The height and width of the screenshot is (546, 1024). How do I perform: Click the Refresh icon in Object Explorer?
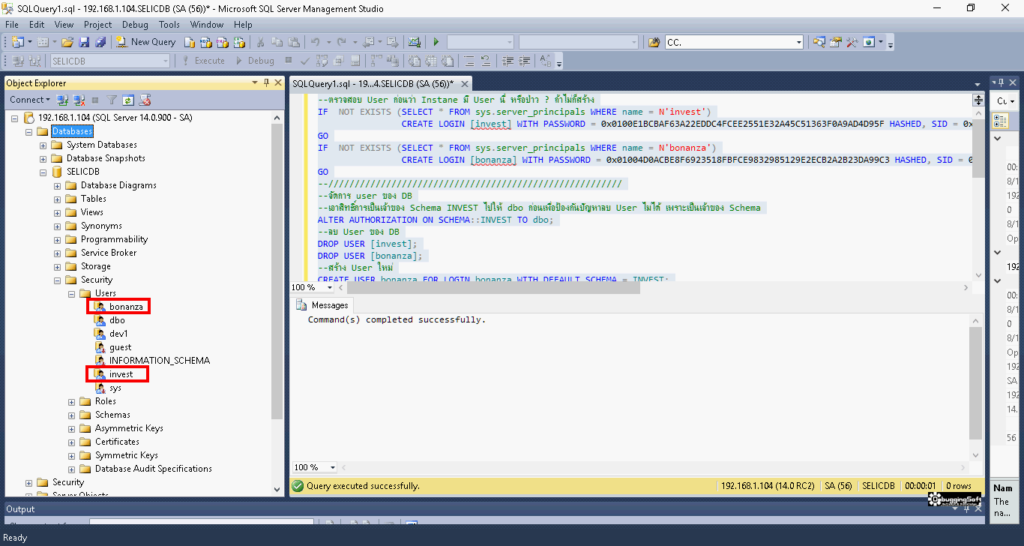pos(128,100)
